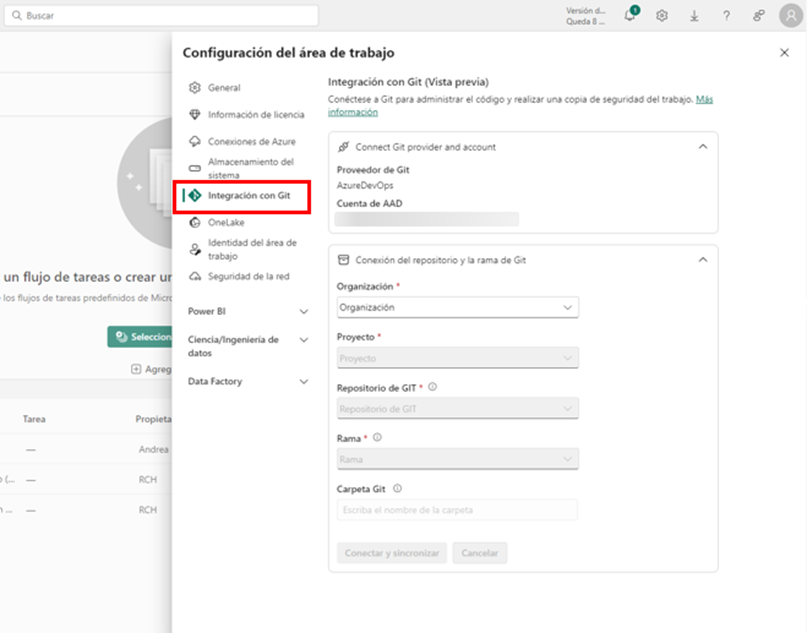807x633 pixels.
Task: Click the AzureDevOps provider value
Action: [365, 185]
